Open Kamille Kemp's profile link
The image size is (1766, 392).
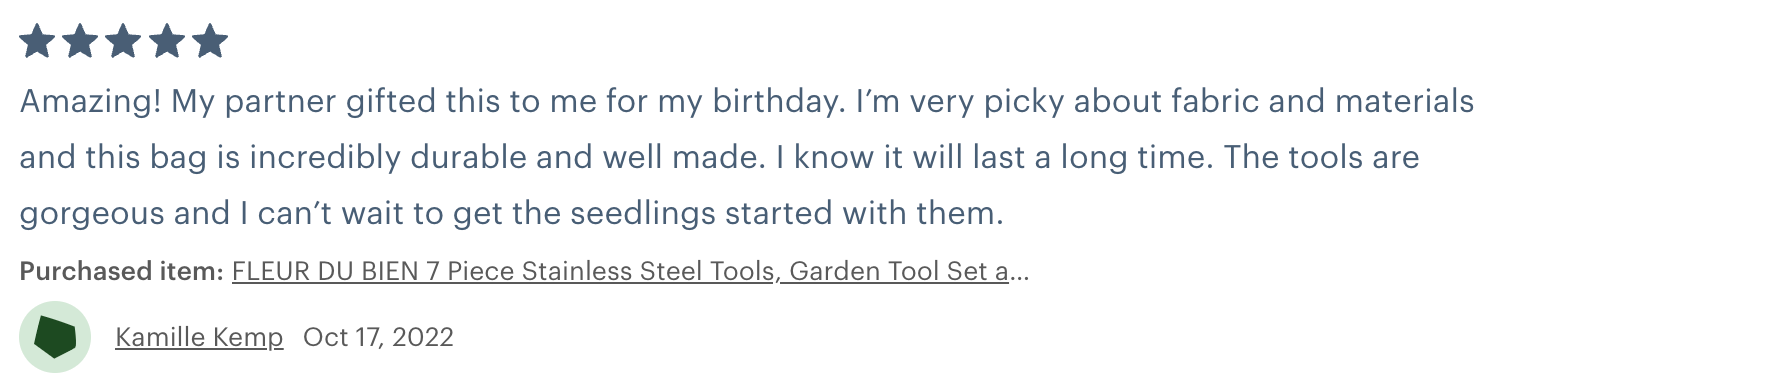point(199,337)
